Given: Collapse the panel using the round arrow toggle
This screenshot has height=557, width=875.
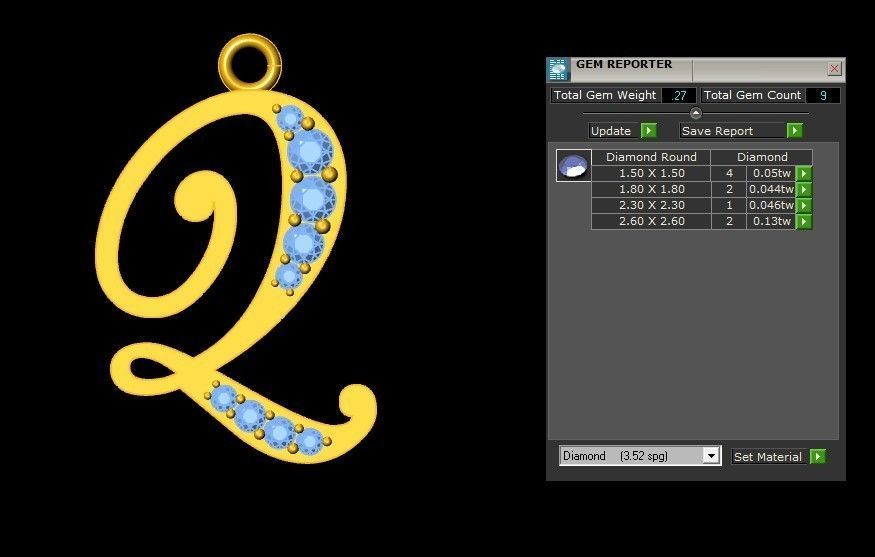Looking at the screenshot, I should [696, 113].
